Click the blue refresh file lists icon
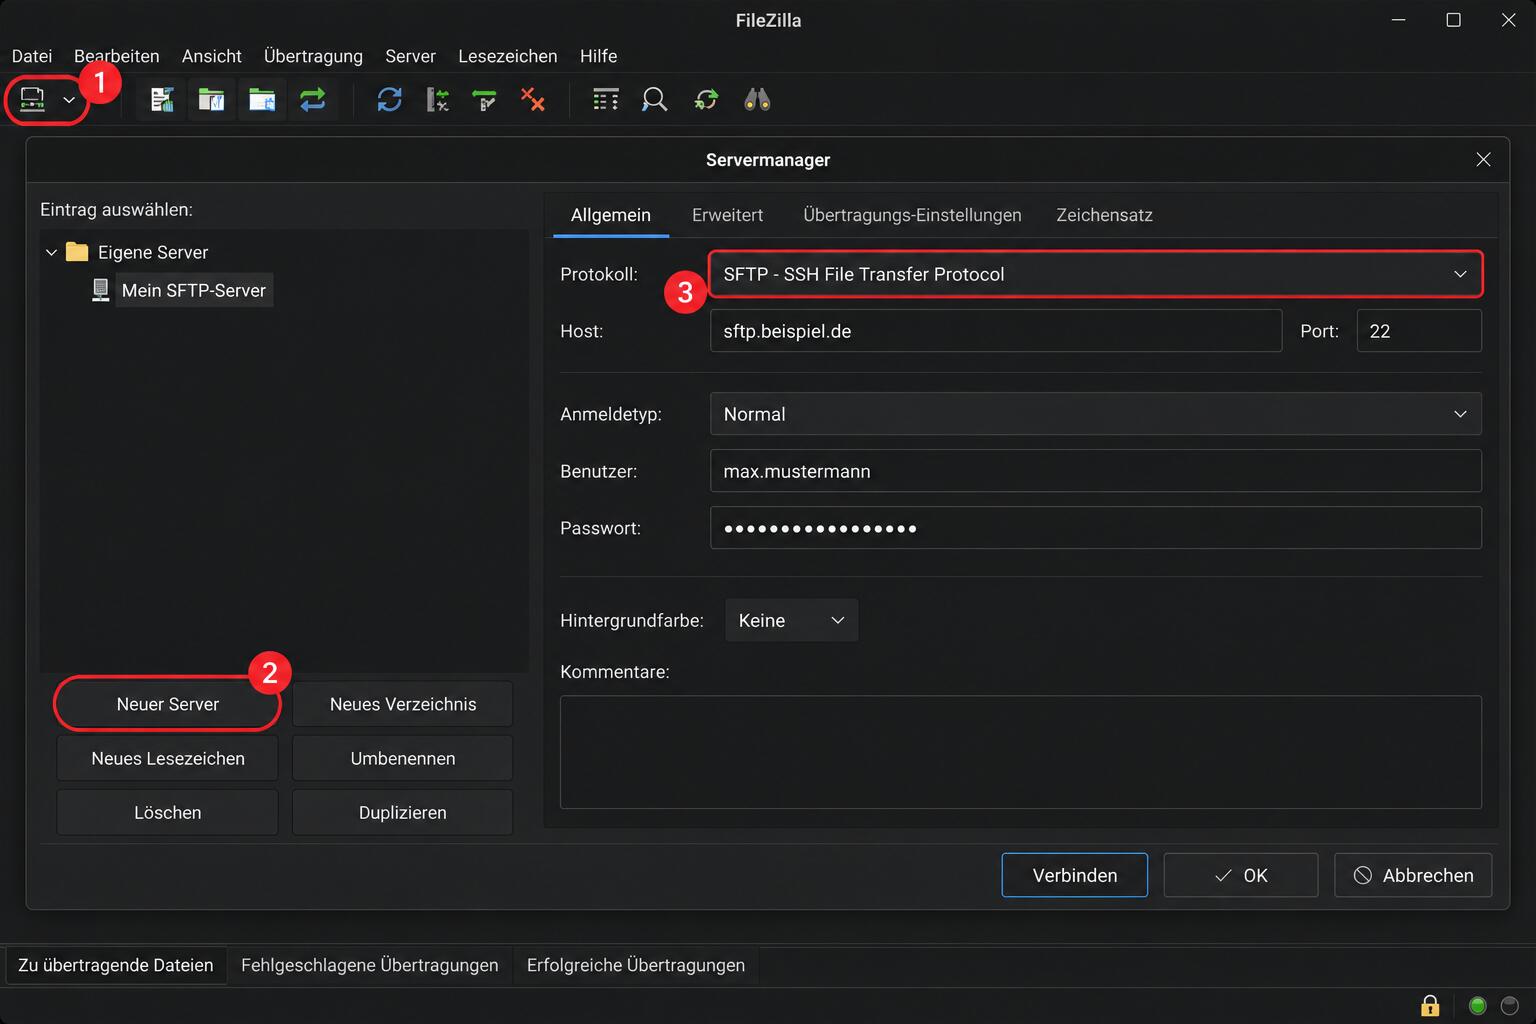 [x=389, y=100]
